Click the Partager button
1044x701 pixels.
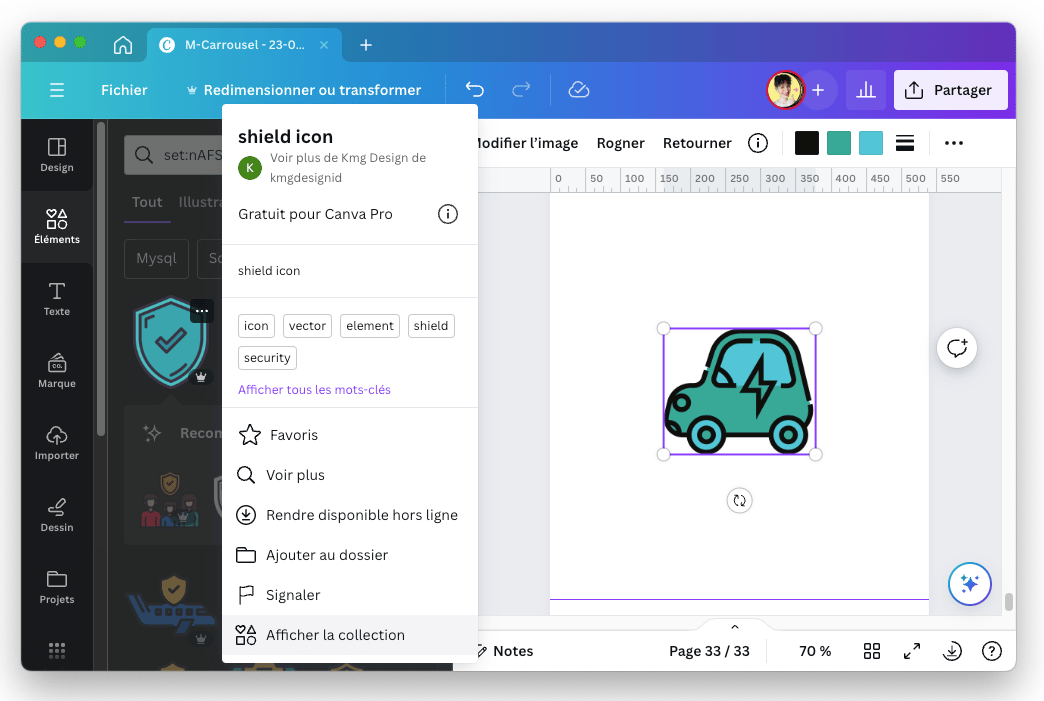point(950,90)
